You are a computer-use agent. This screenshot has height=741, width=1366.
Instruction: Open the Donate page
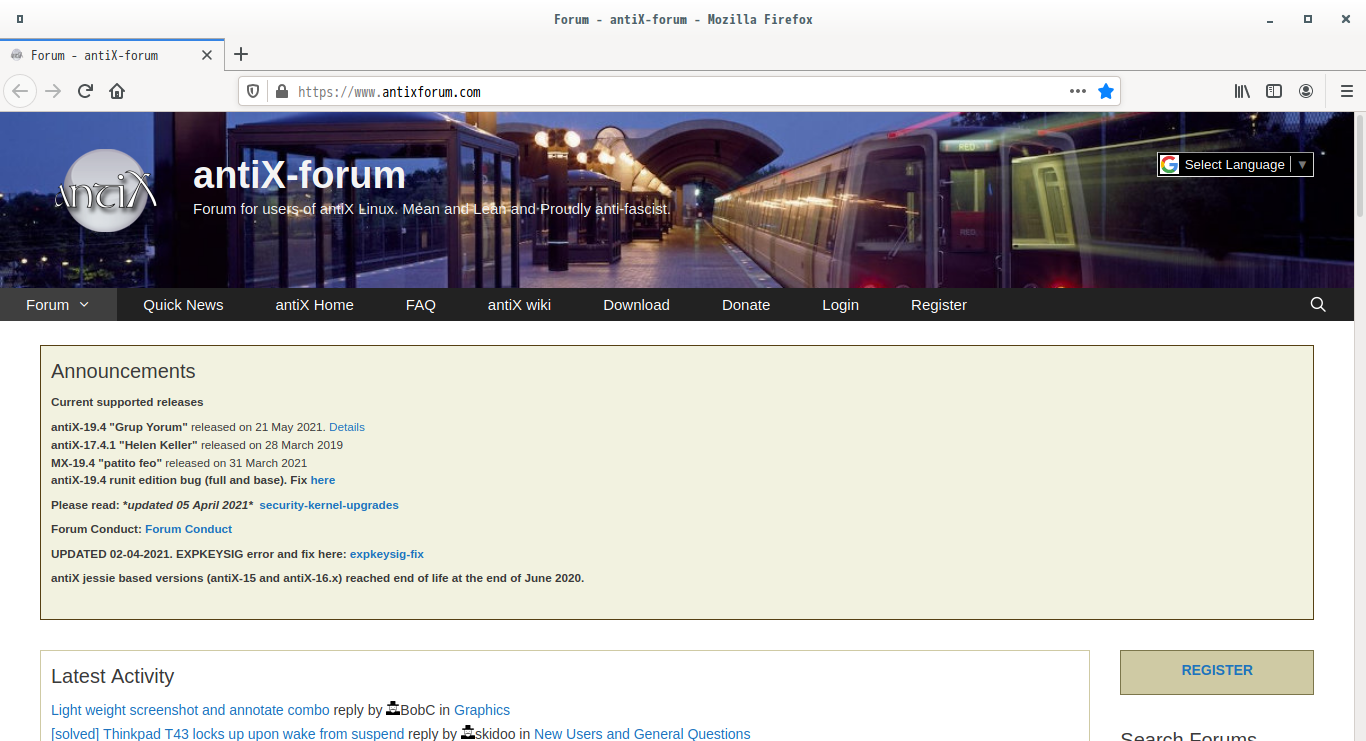746,305
